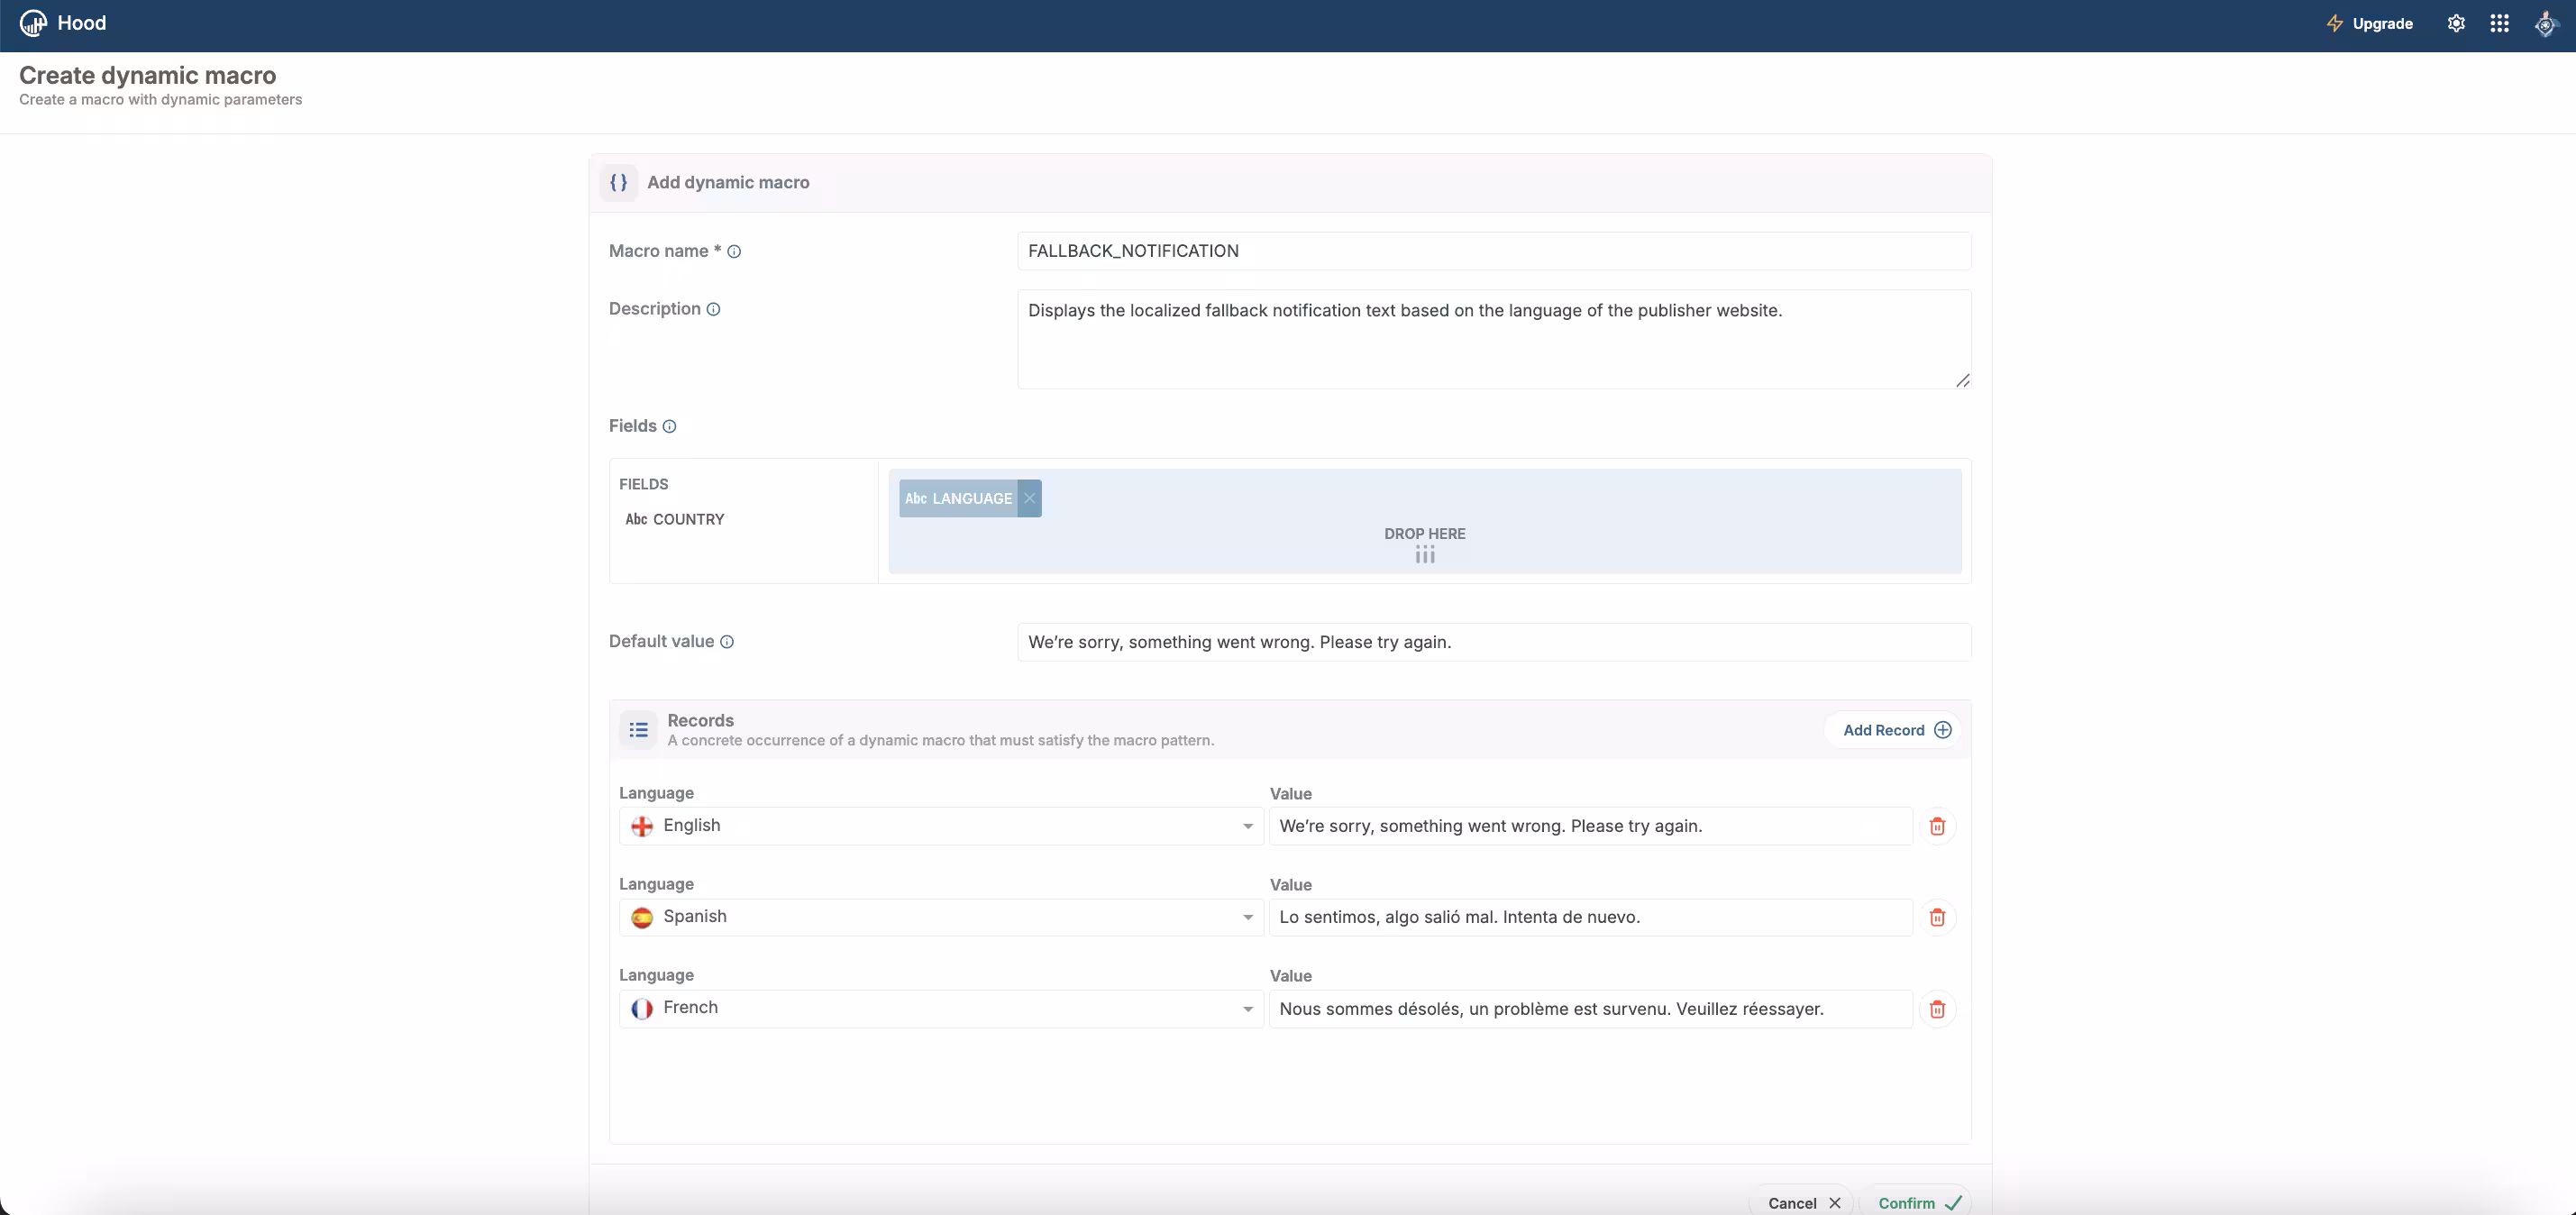This screenshot has height=1215, width=2576.
Task: Select the Settings gear icon
Action: click(x=2456, y=23)
